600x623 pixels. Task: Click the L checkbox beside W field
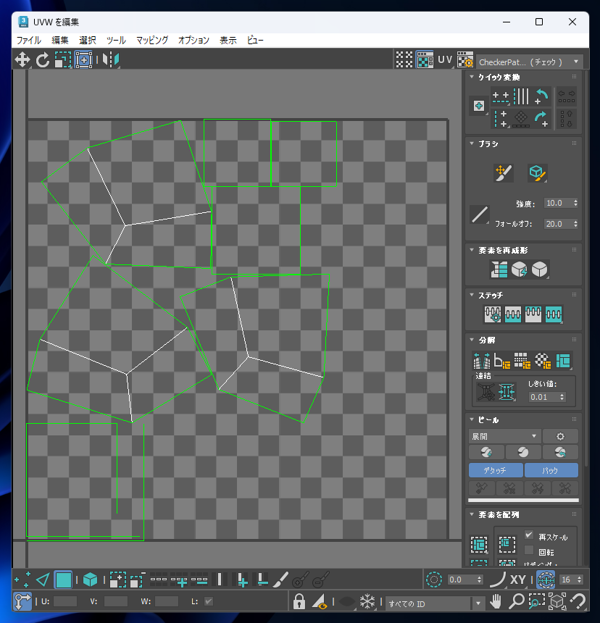point(208,602)
